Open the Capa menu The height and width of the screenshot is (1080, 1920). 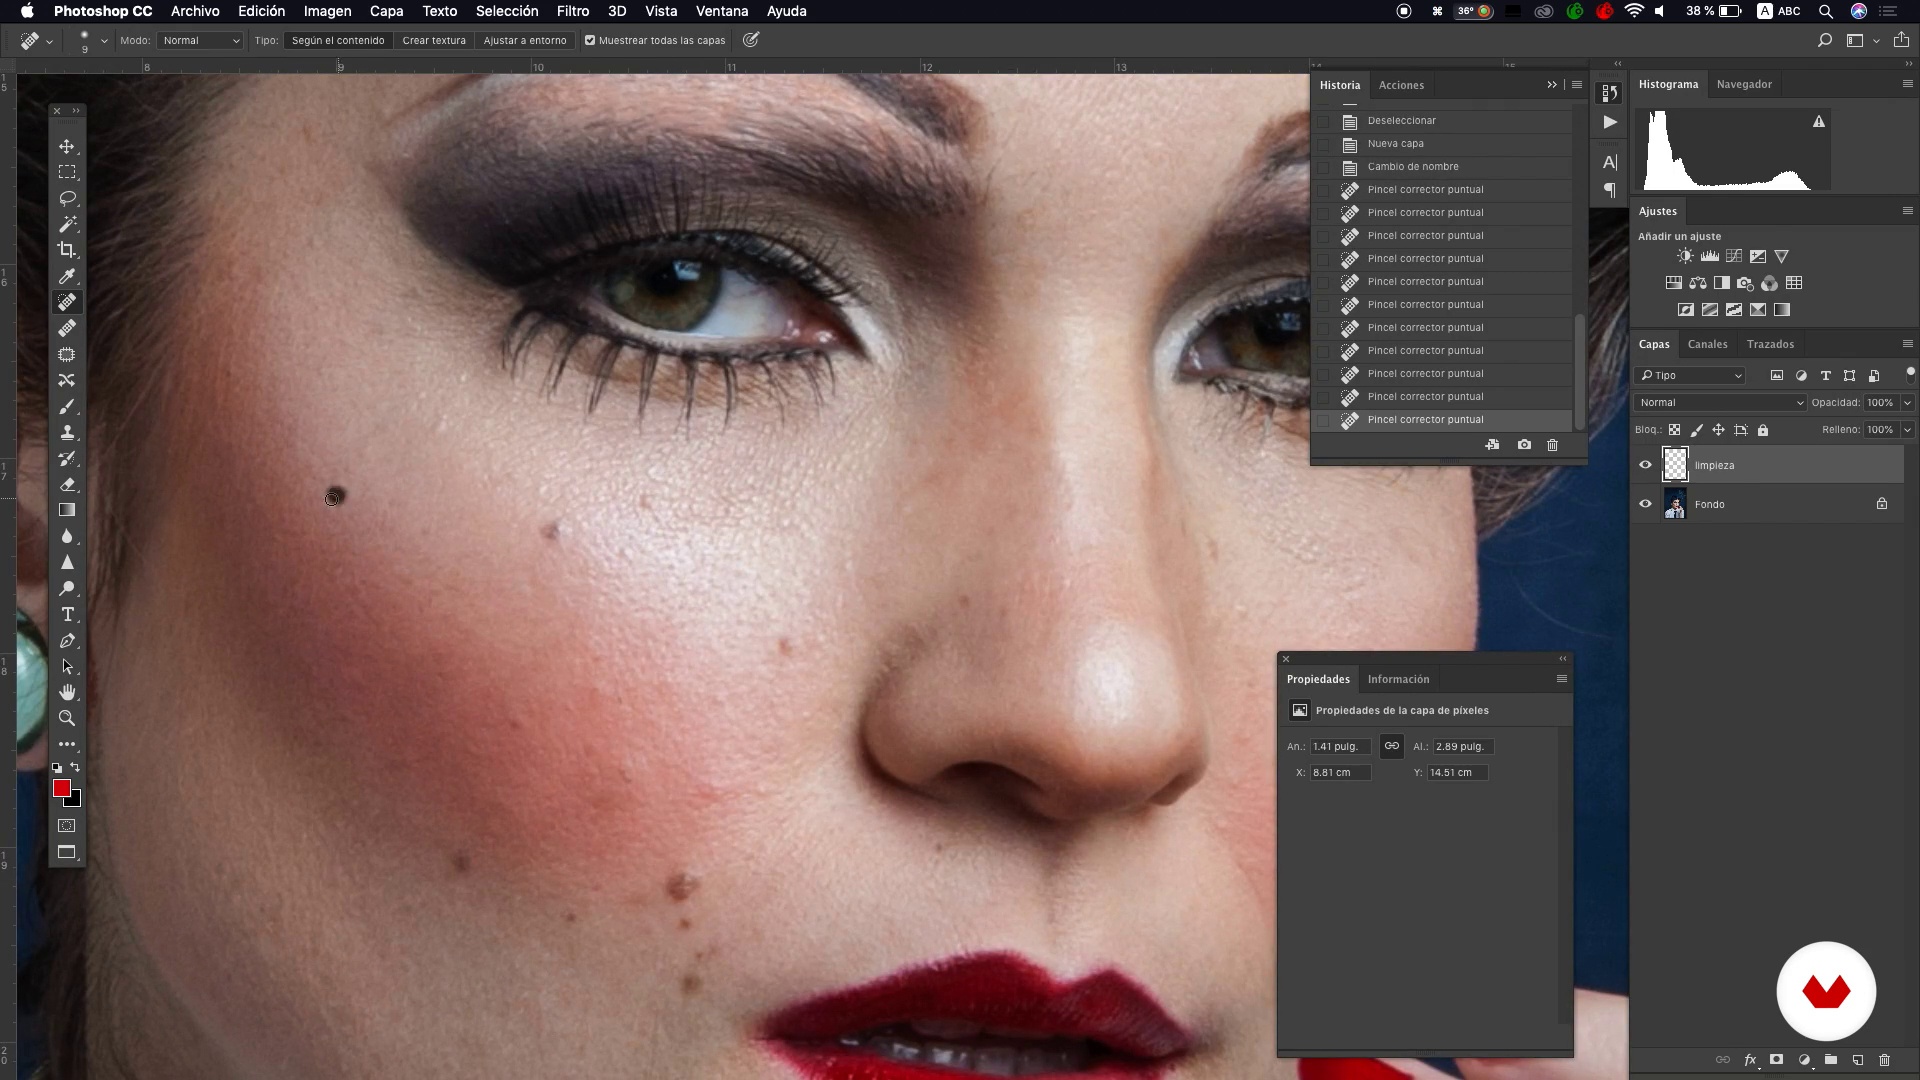click(386, 11)
